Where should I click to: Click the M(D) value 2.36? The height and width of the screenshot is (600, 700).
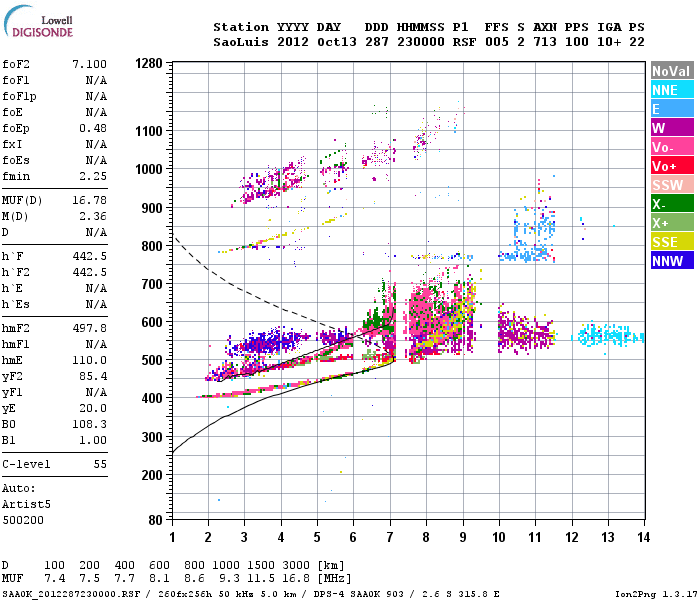(93, 217)
